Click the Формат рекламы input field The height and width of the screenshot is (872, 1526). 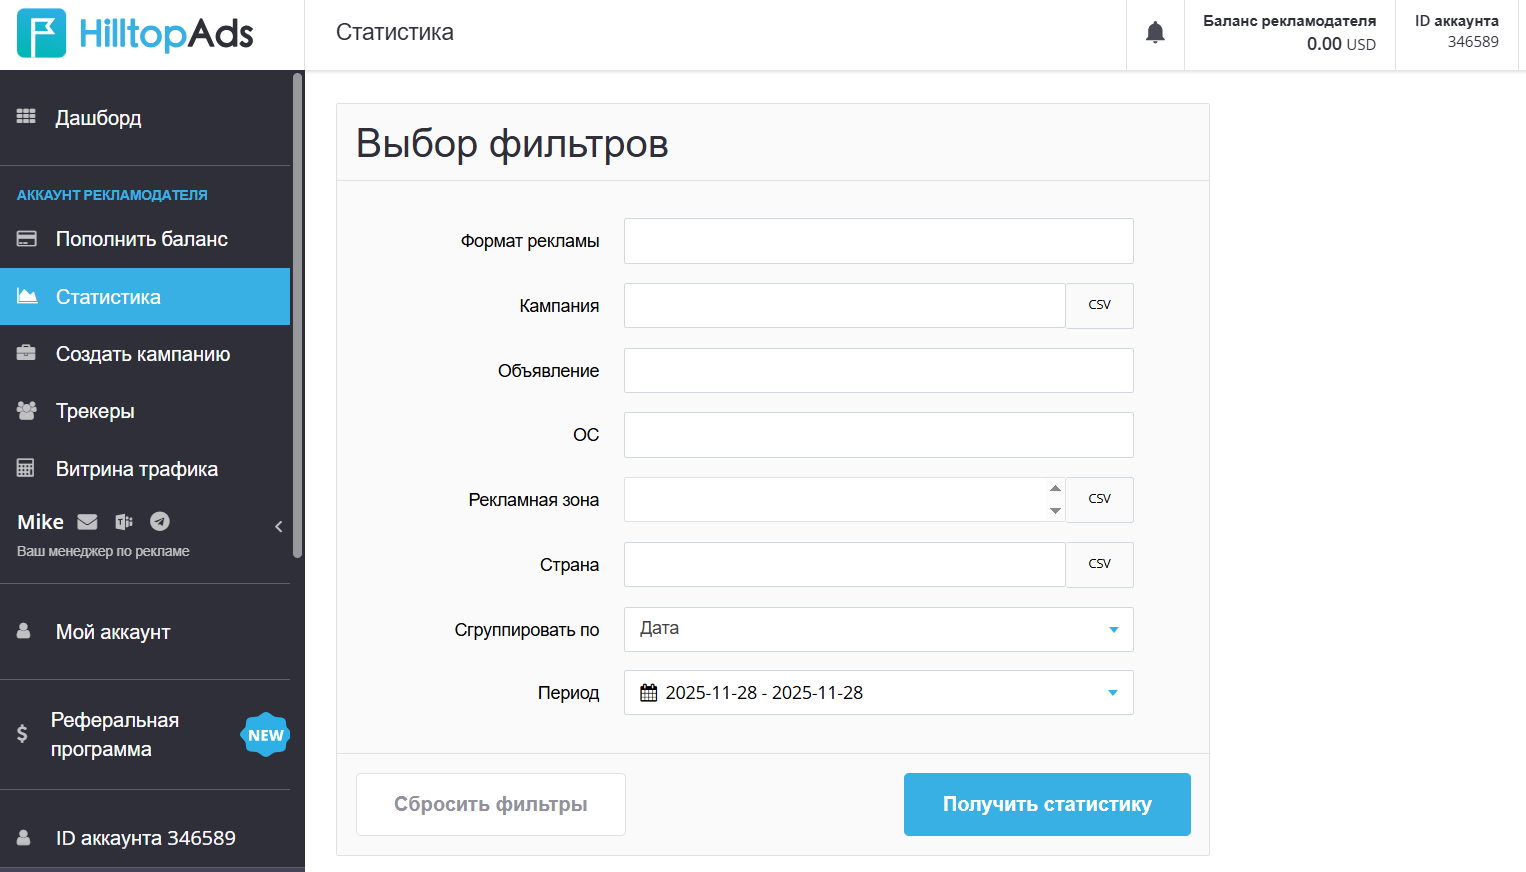(878, 241)
